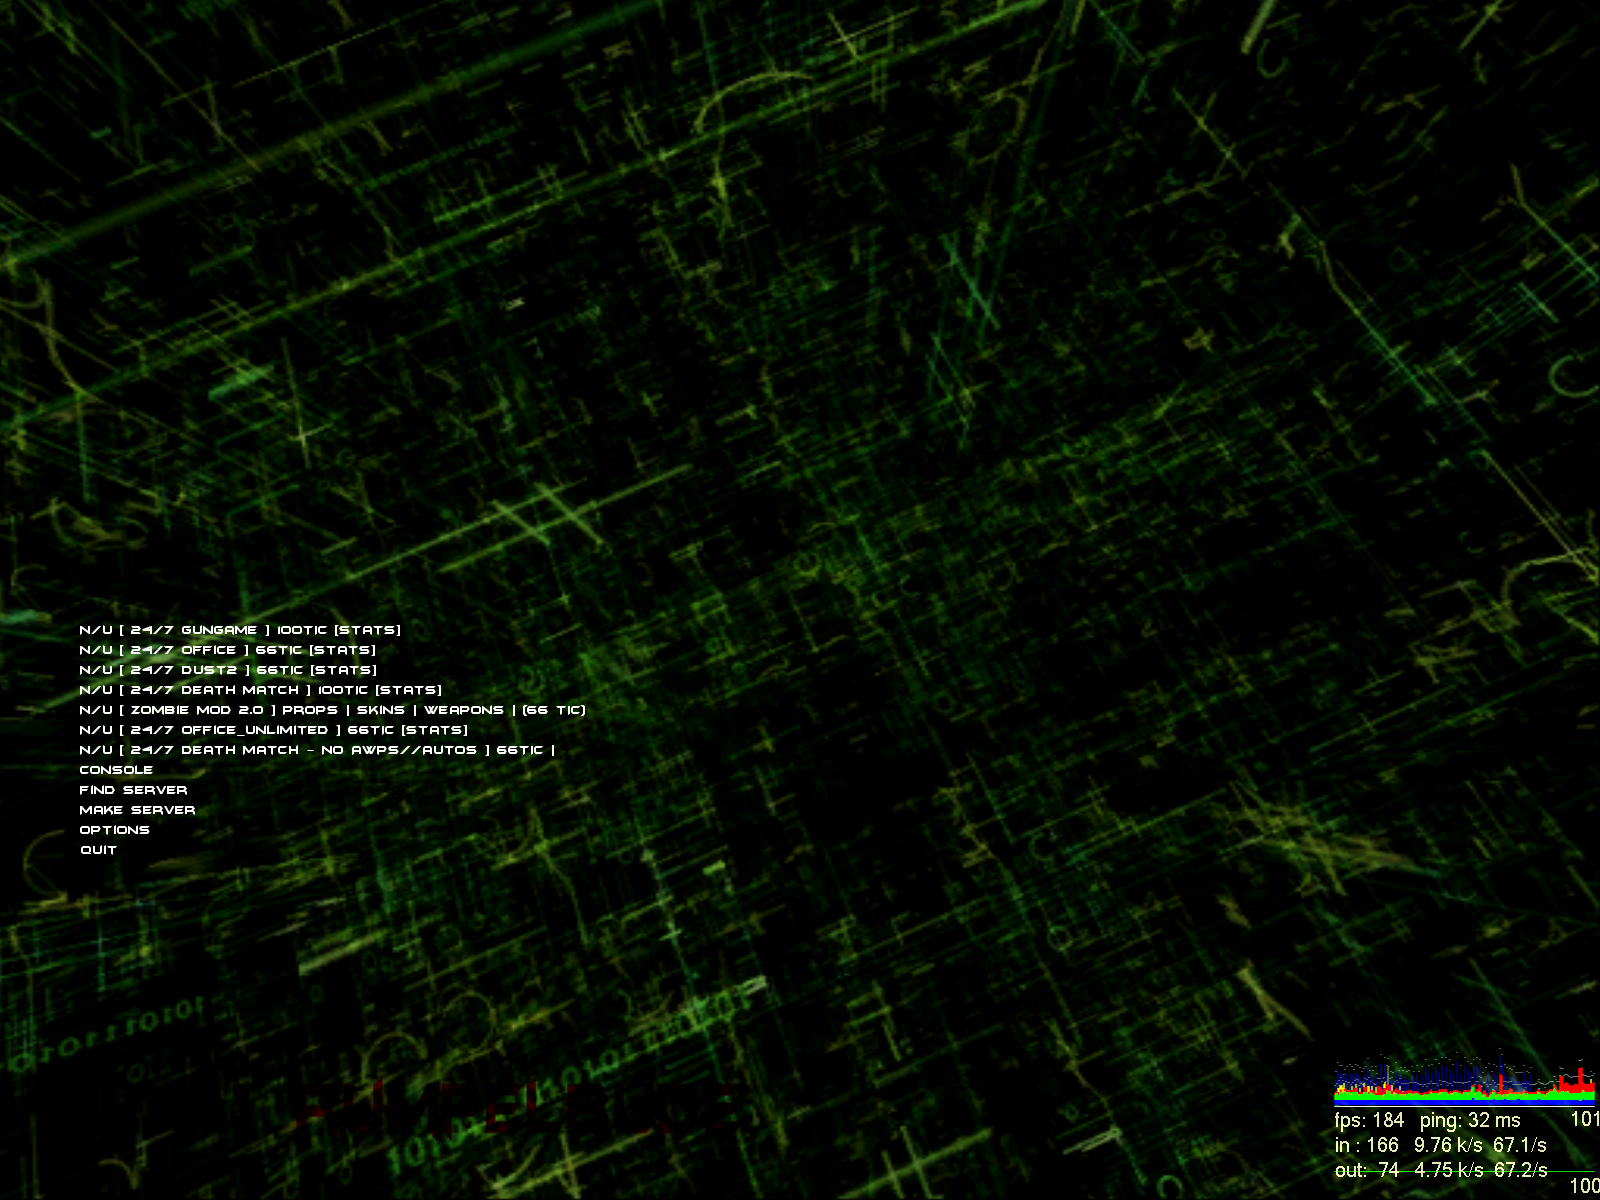Click the in: 166 9.76 k/s line
The image size is (1600, 1200).
[x=1440, y=1145]
